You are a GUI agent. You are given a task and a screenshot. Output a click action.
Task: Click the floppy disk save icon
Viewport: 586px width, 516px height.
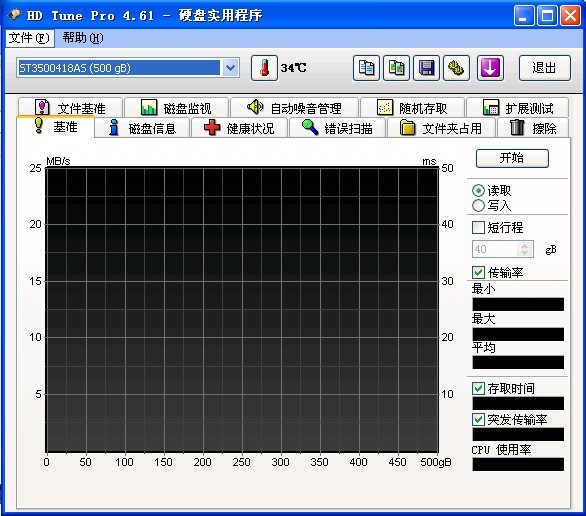click(x=426, y=68)
